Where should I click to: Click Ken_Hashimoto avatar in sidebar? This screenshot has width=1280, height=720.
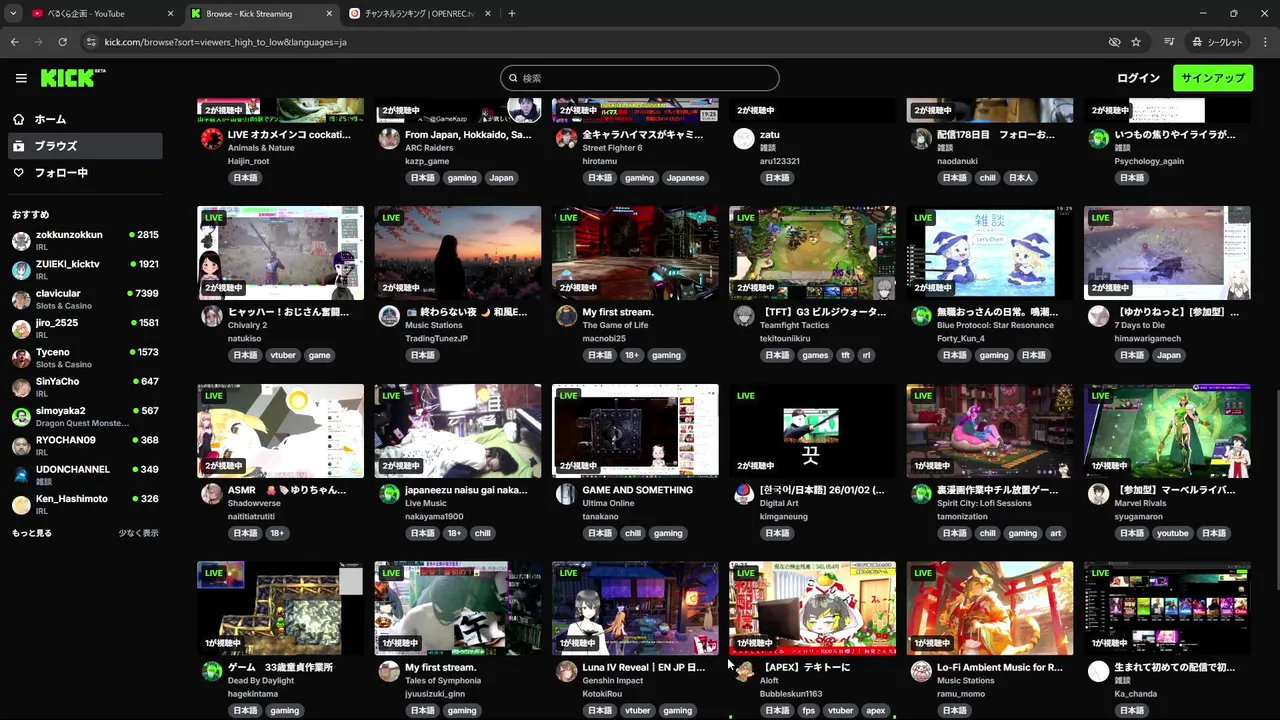[21, 505]
